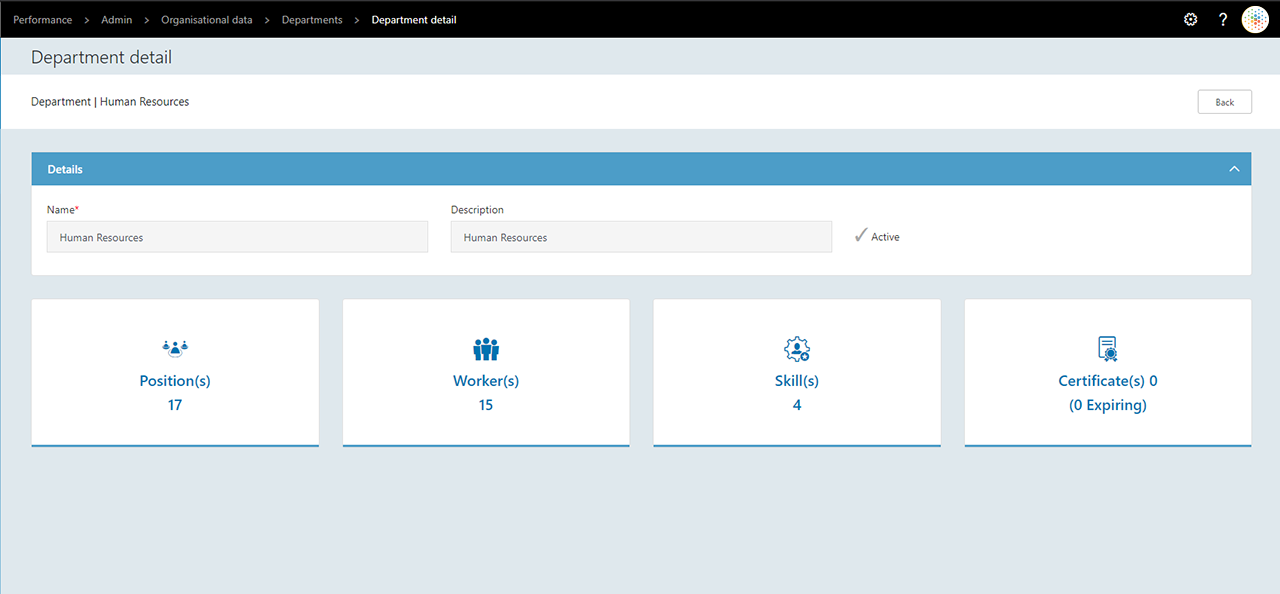Viewport: 1280px width, 594px height.
Task: Click the Positions group icon
Action: click(x=175, y=349)
